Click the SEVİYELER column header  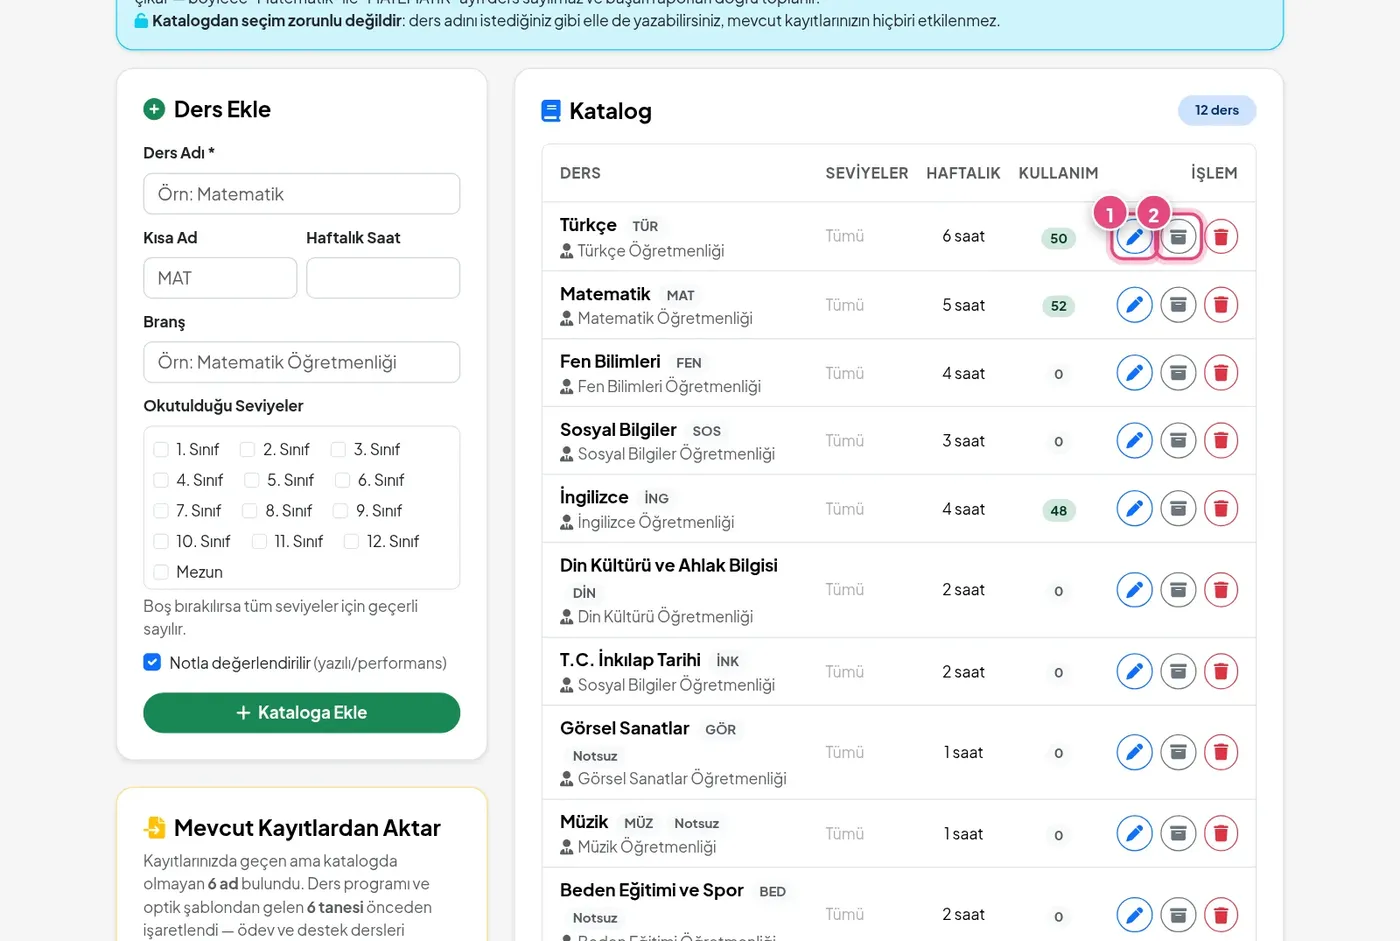click(x=867, y=173)
